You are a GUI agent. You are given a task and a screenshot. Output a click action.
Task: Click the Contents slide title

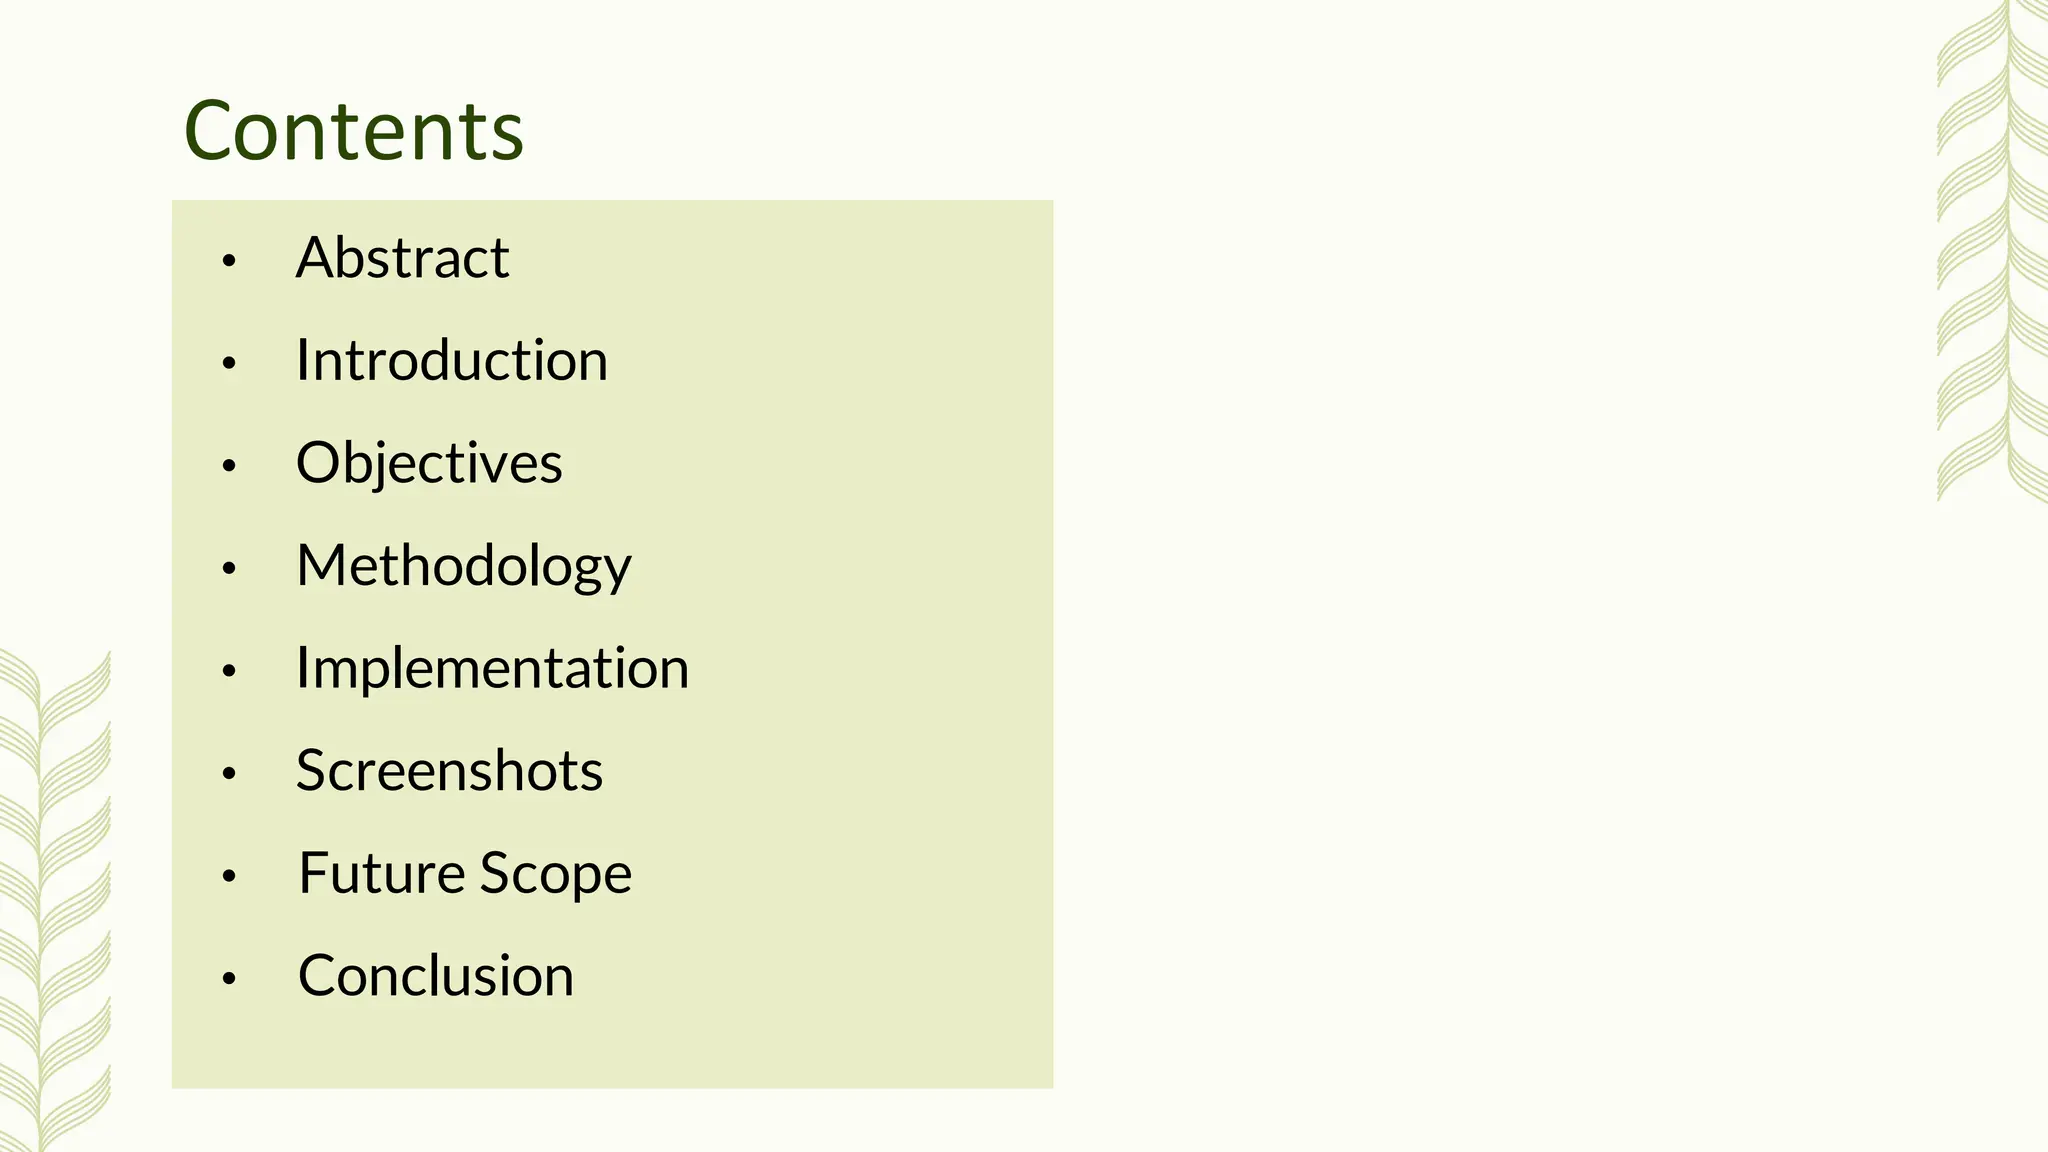(x=354, y=131)
